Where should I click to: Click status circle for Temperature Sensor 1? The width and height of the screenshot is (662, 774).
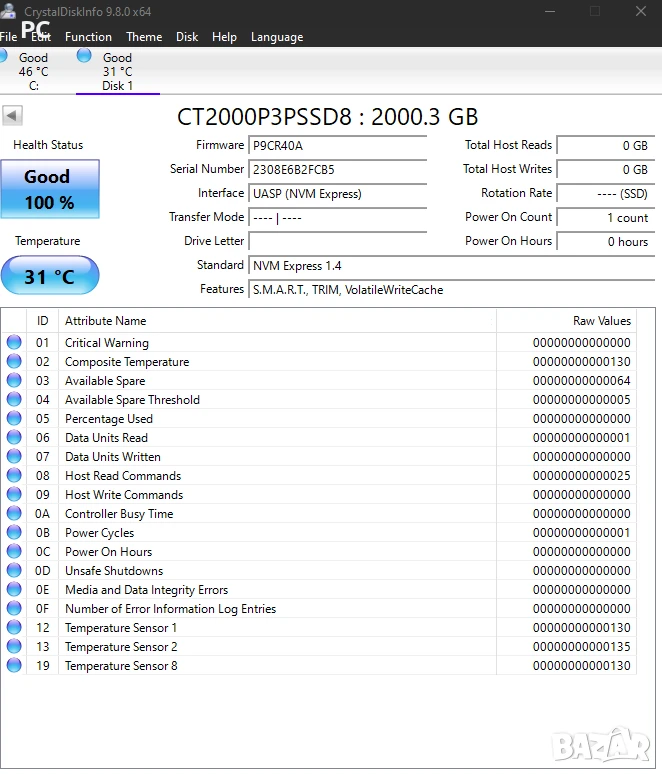tap(14, 627)
